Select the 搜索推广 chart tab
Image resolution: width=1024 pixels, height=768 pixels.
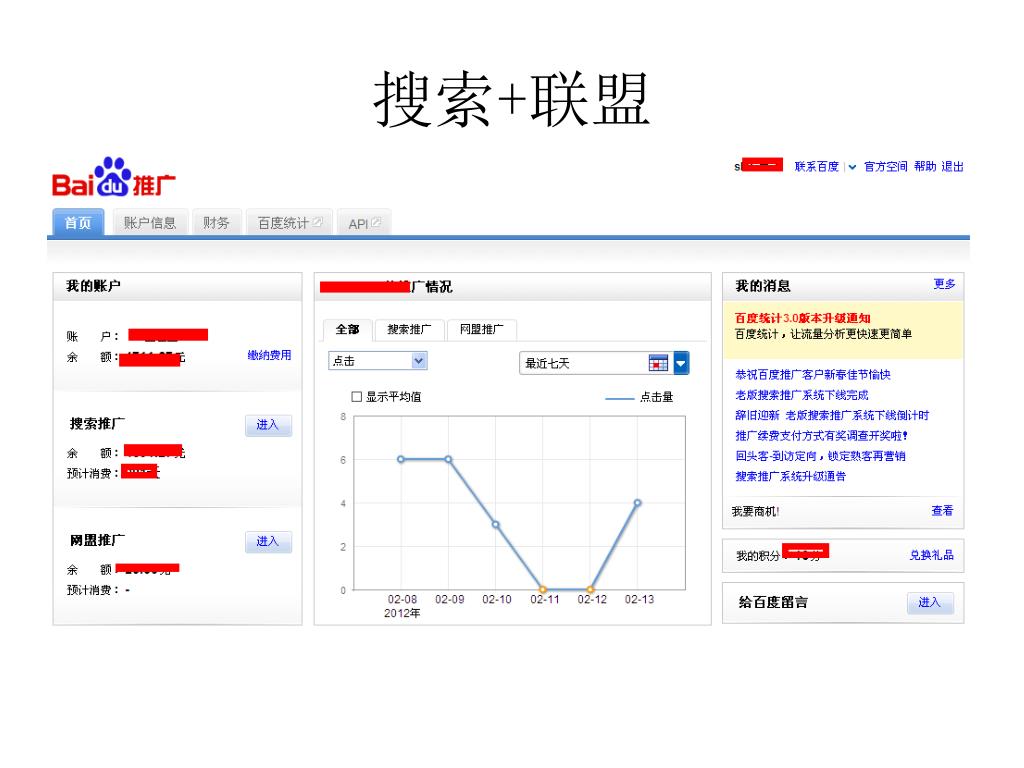[x=409, y=329]
